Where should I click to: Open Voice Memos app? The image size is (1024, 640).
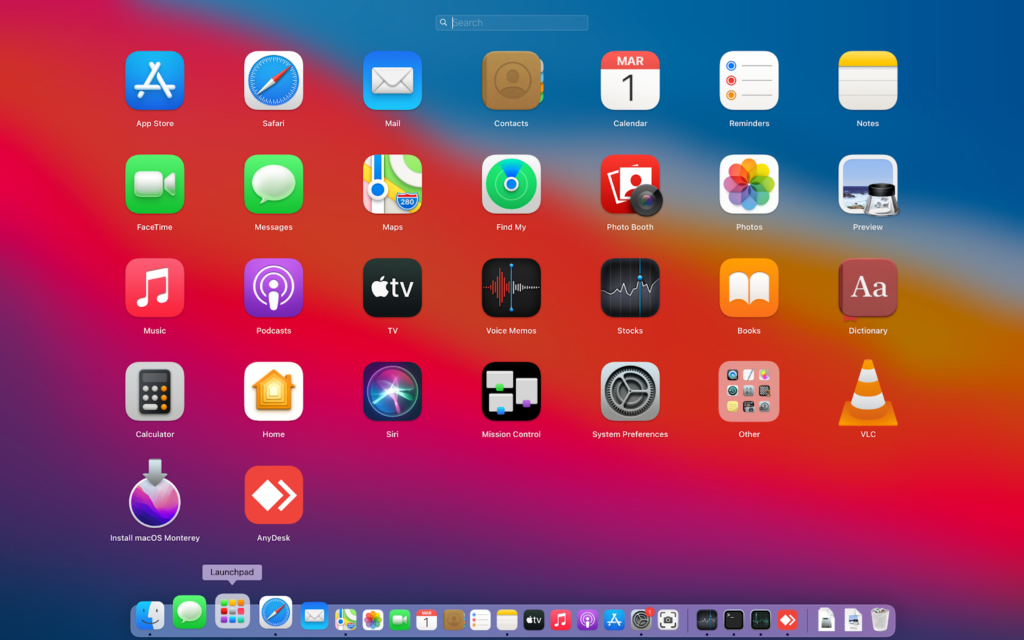pyautogui.click(x=511, y=288)
